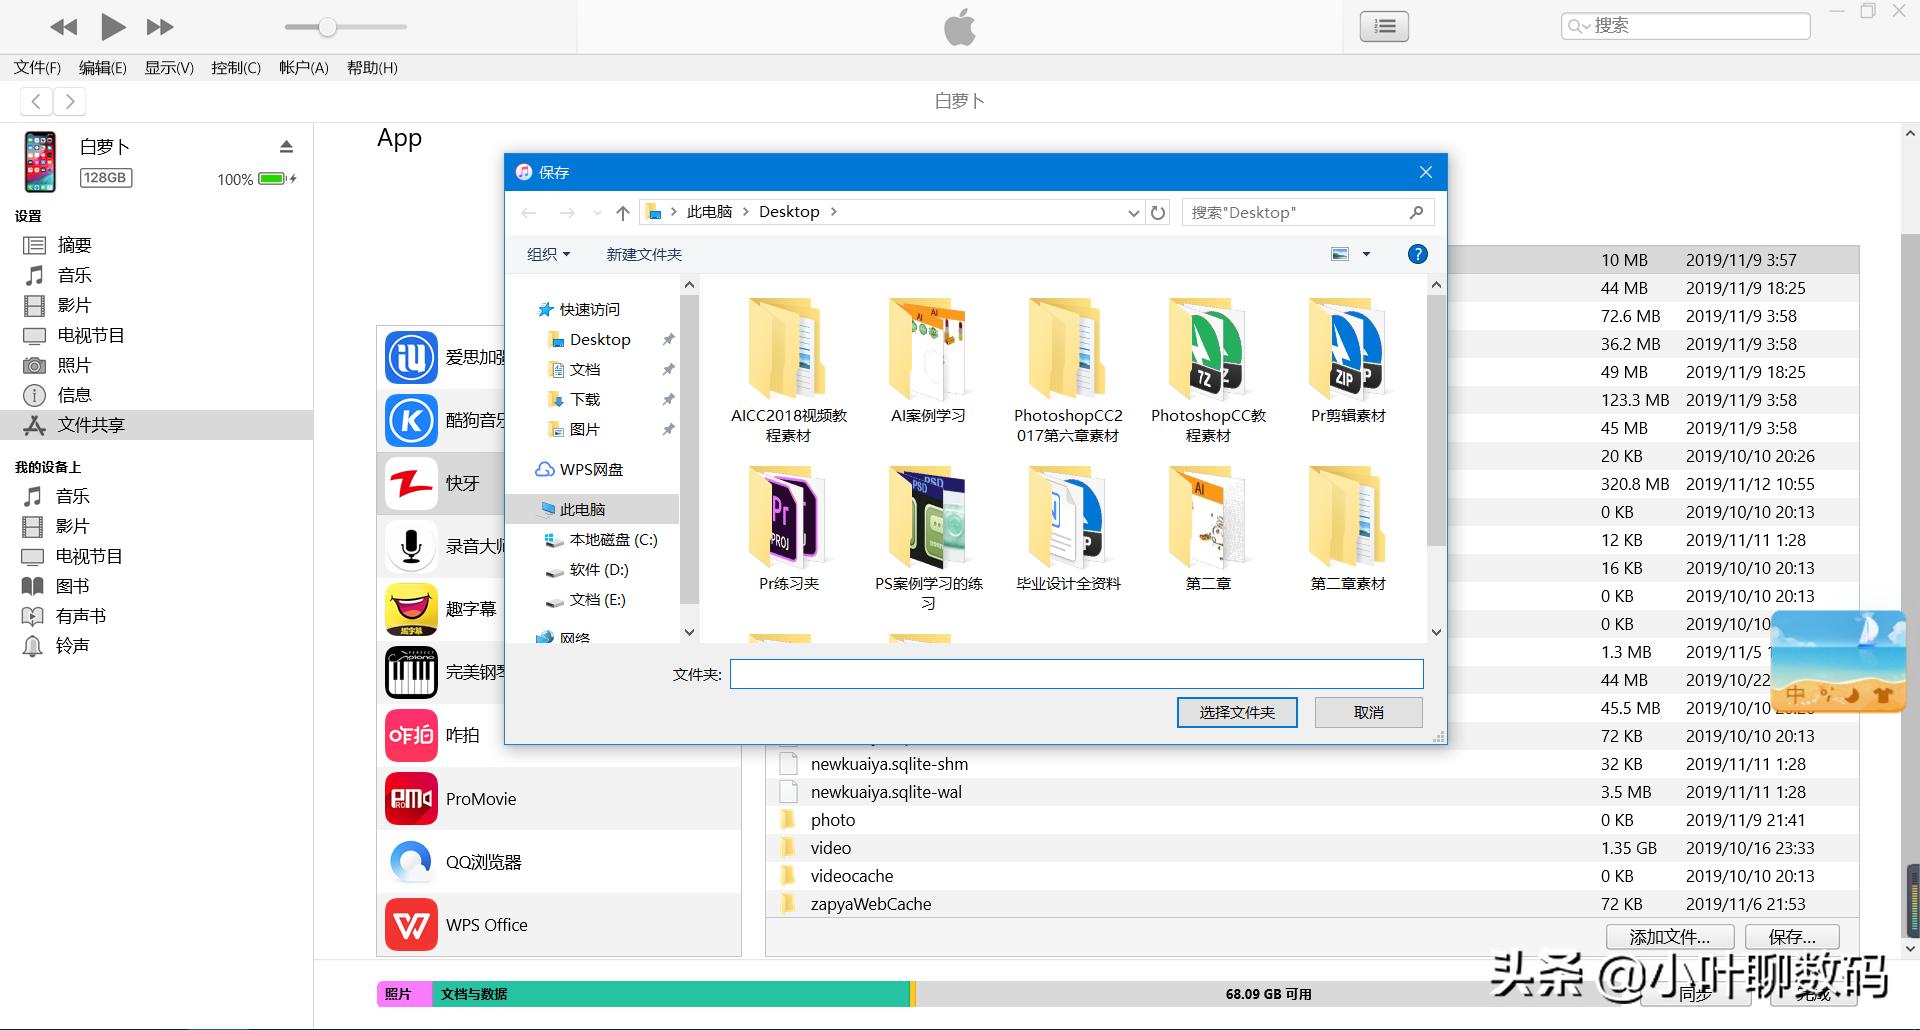1920x1030 pixels.
Task: Open the 帮助(H) menu
Action: point(372,68)
